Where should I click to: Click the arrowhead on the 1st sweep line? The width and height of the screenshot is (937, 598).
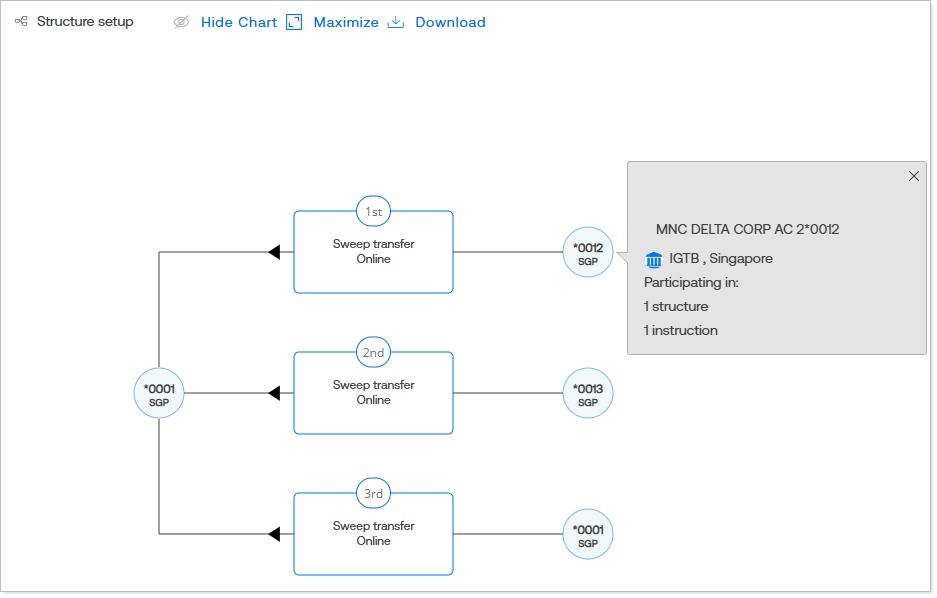coord(273,252)
